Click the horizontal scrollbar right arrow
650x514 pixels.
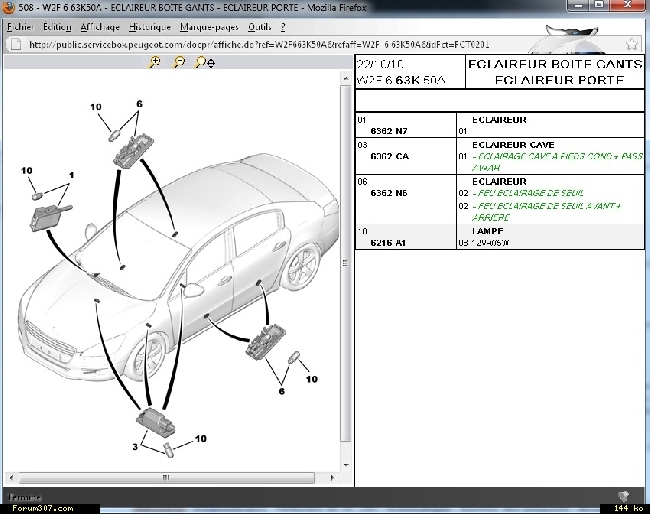click(332, 478)
